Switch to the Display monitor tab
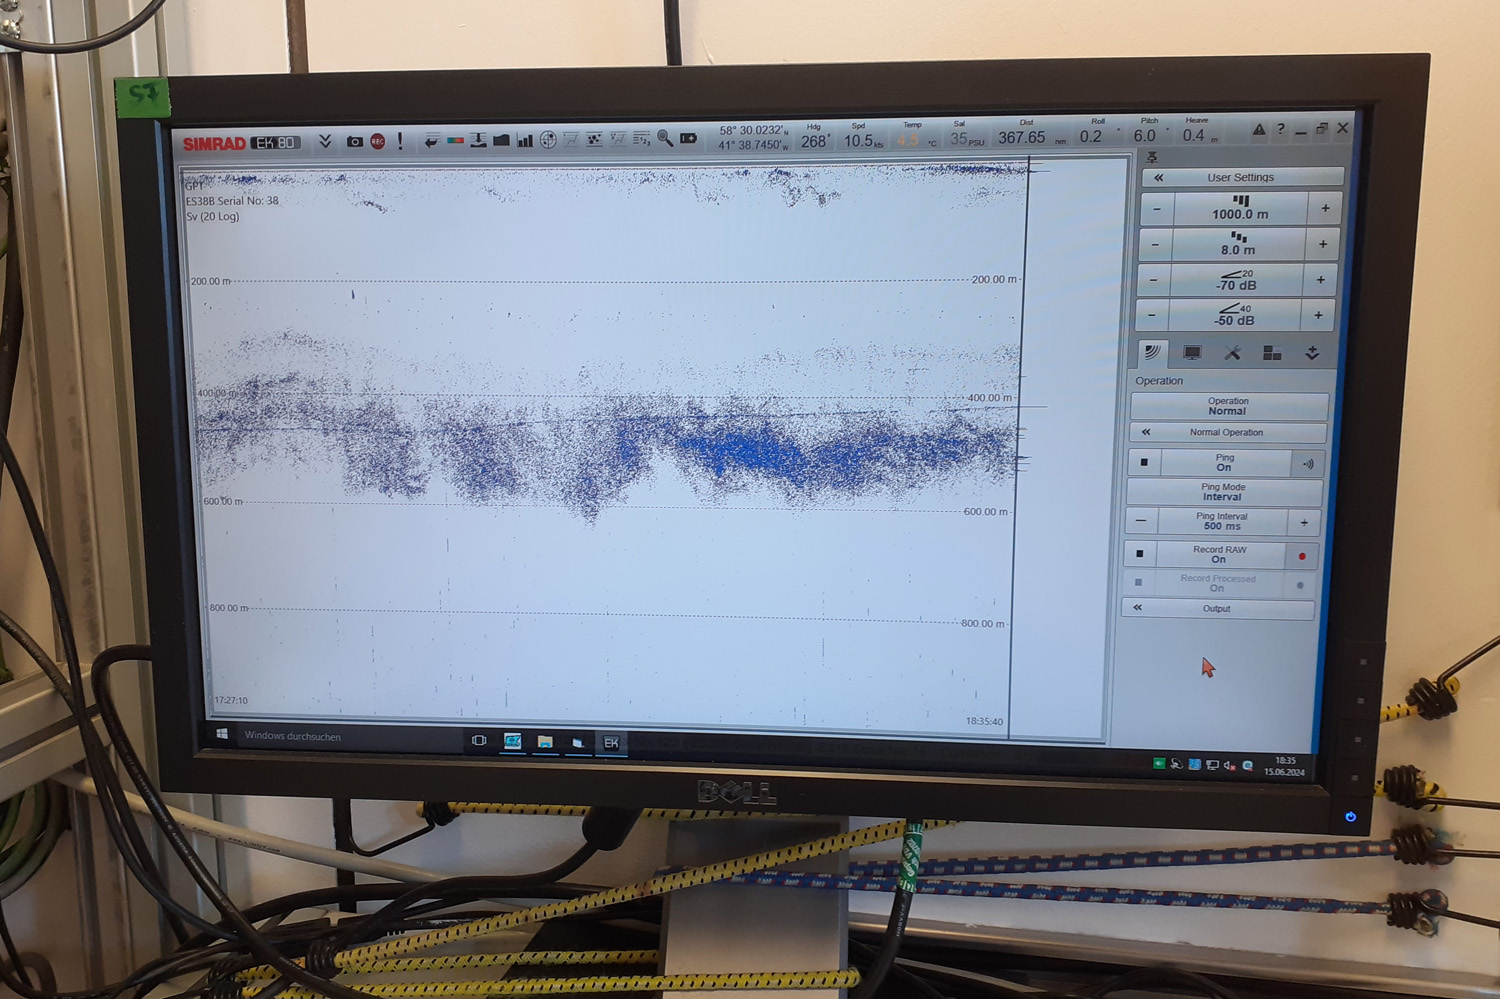 point(1192,353)
